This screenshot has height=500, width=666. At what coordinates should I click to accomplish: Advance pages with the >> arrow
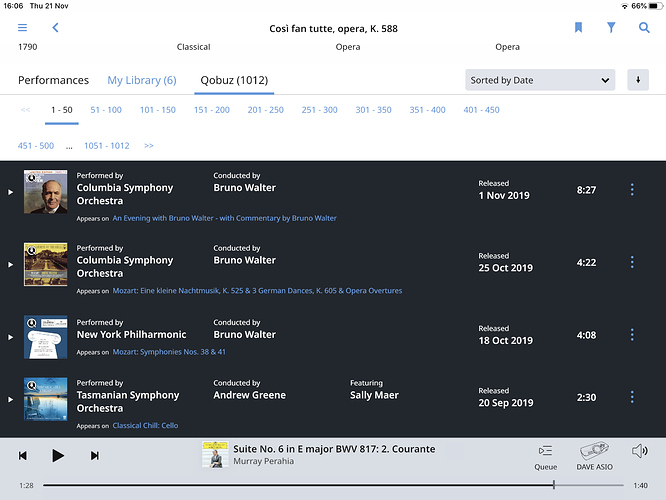tap(149, 146)
